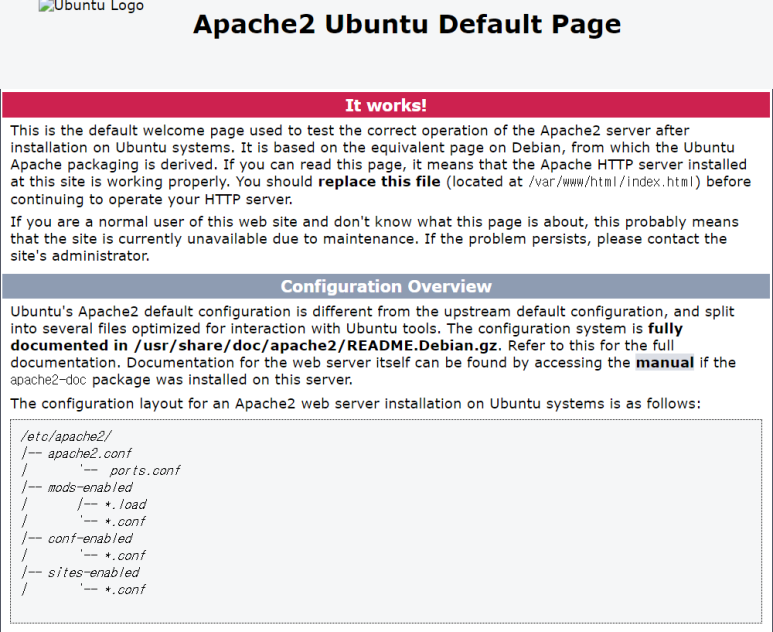Click the 'It works!' red banner
The image size is (773, 632).
tap(386, 105)
